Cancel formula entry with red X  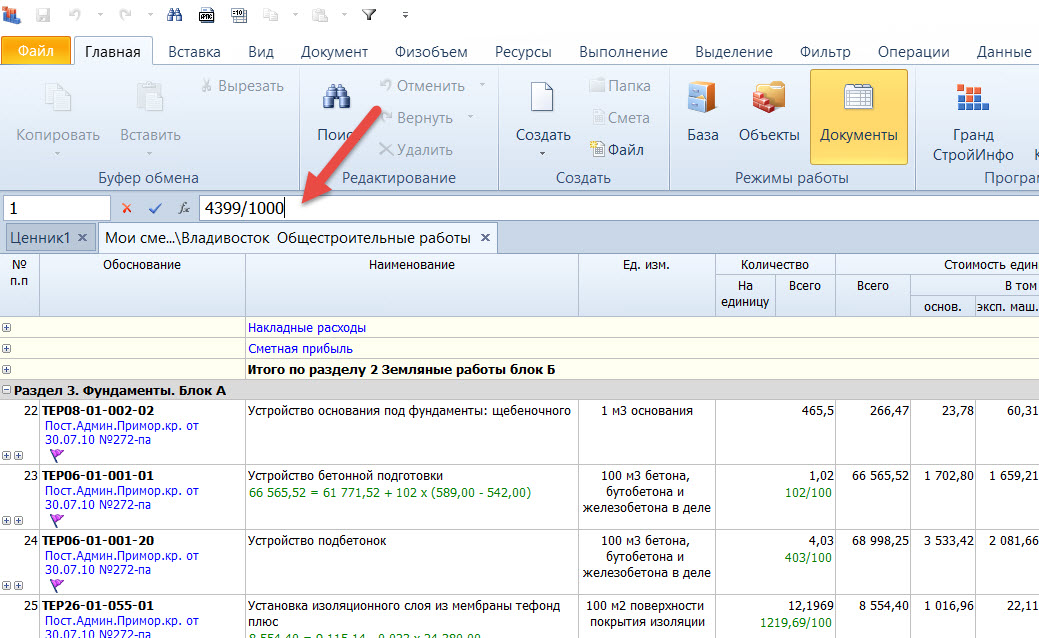coord(126,208)
